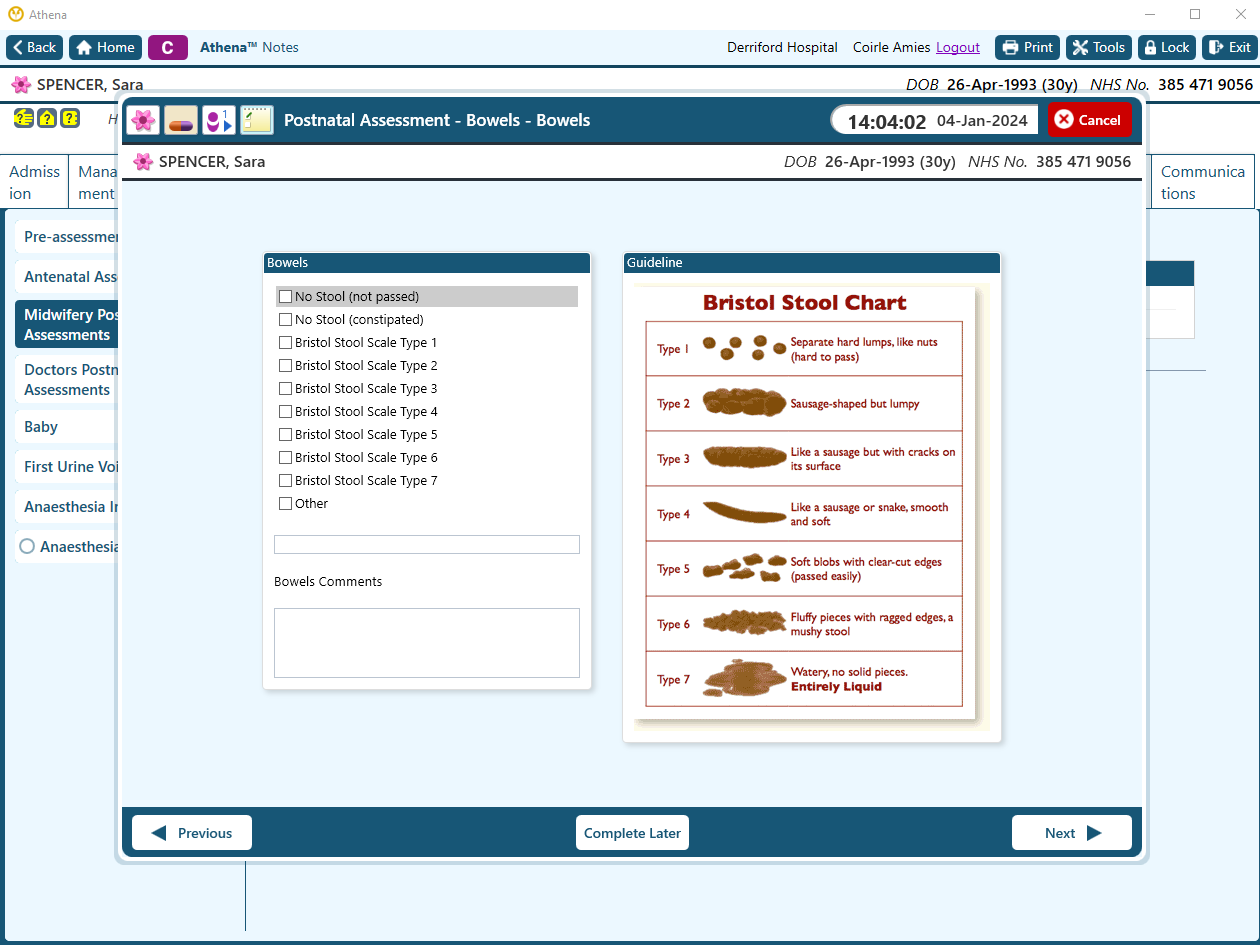Click the first yellow help icon with lines
Screen dimensions: 1260x945
(22, 118)
